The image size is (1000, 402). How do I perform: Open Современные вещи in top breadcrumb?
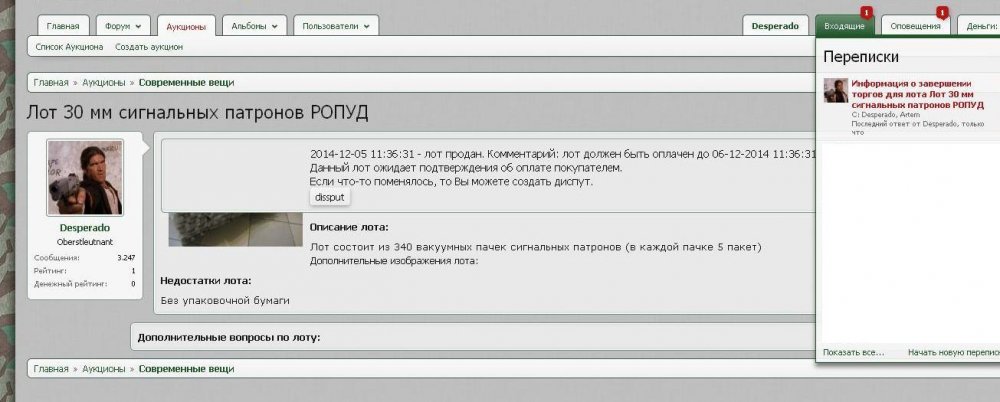tap(186, 82)
